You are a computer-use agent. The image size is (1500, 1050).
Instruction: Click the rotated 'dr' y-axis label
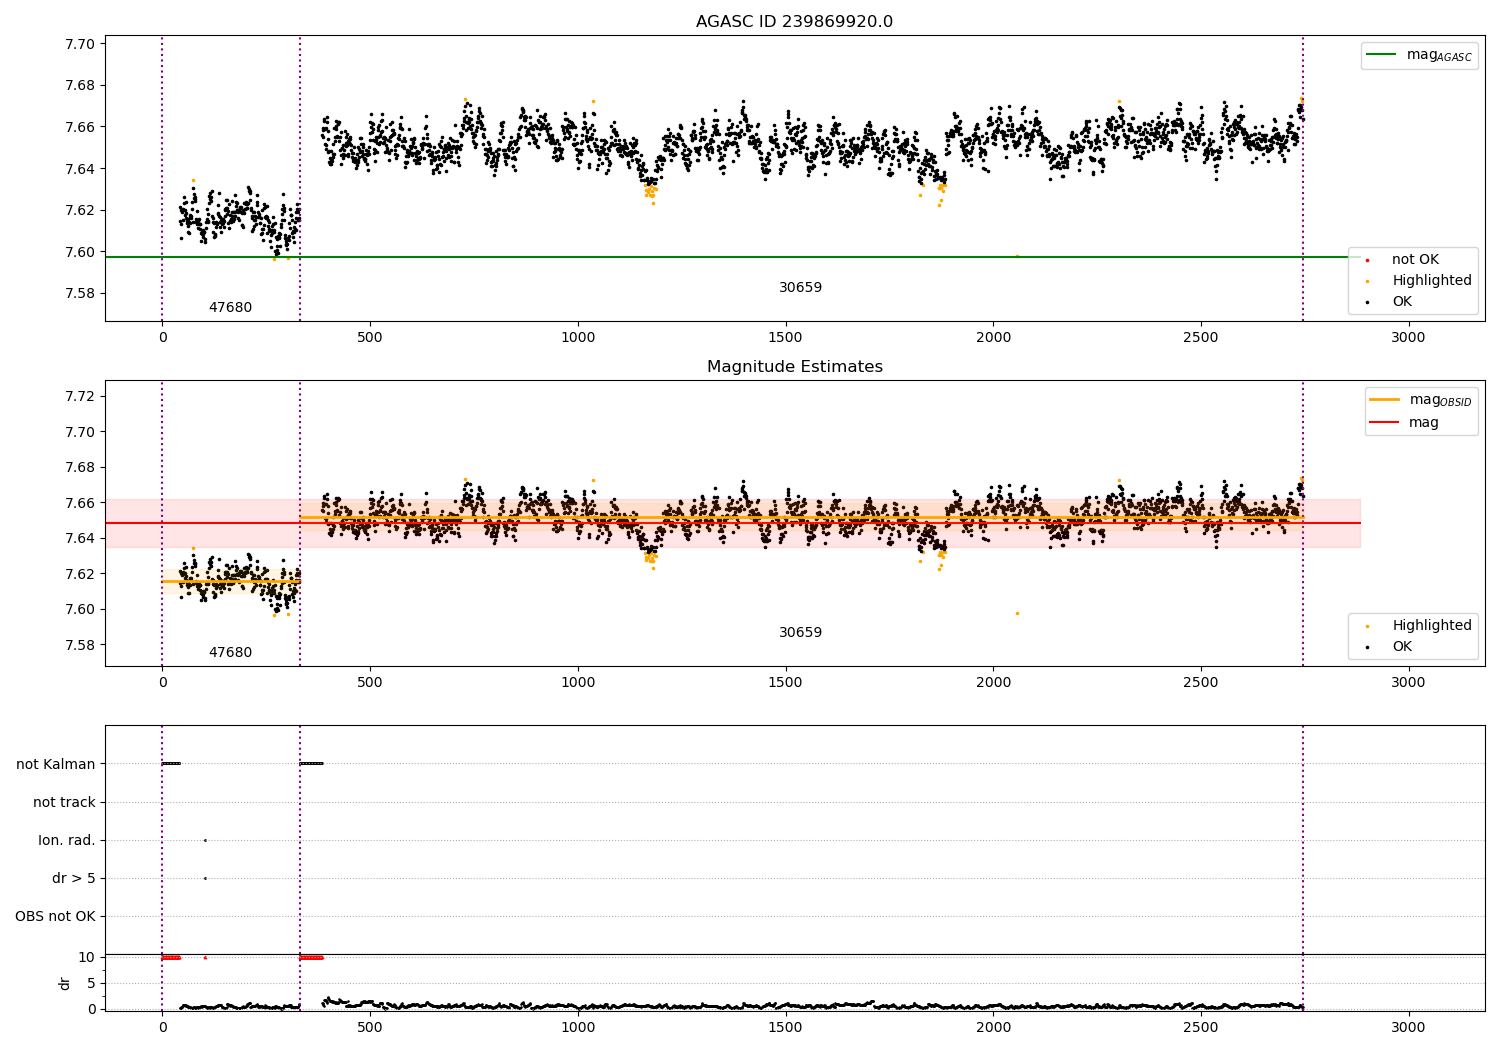click(65, 983)
